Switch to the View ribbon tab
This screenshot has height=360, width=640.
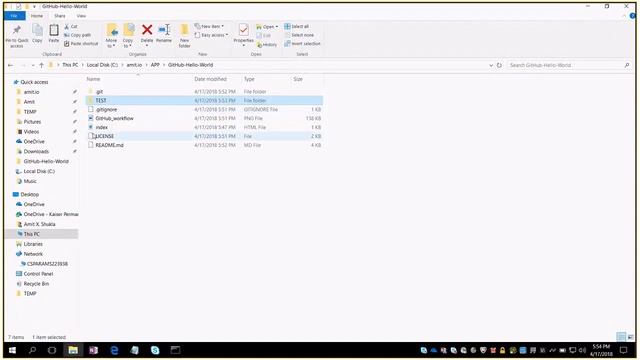pos(81,16)
